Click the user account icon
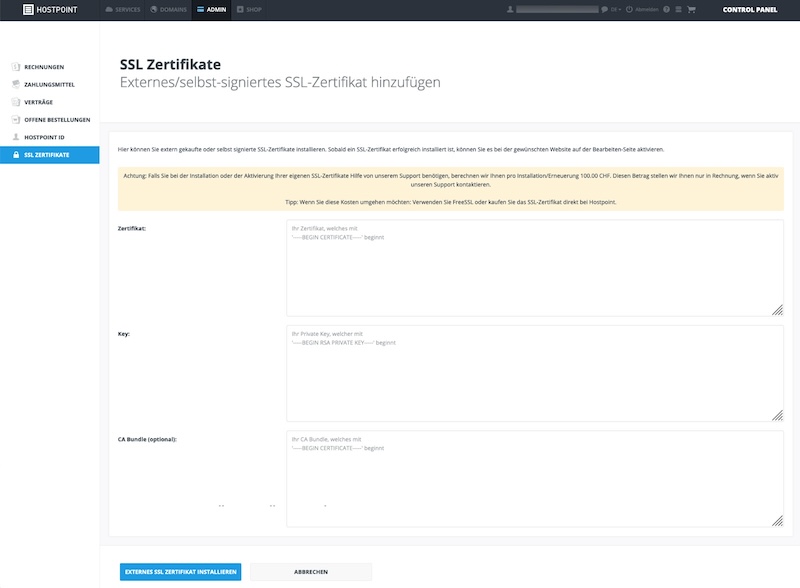This screenshot has height=588, width=800. tap(510, 10)
